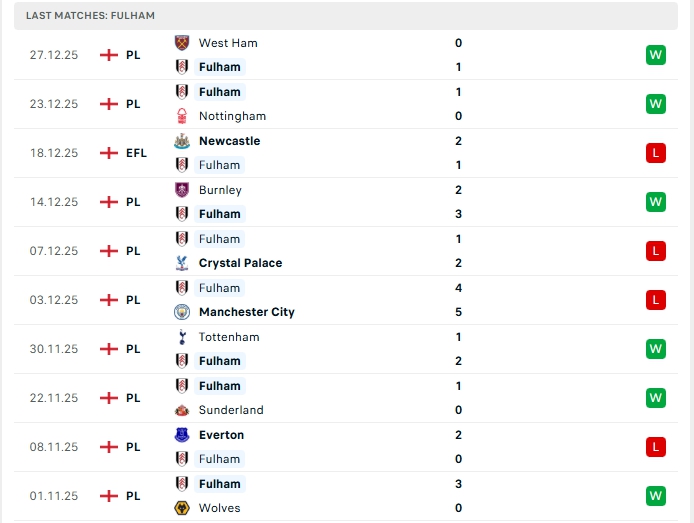Viewport: 694px width, 523px height.
Task: Open the Manchester City team link
Action: pyautogui.click(x=246, y=312)
